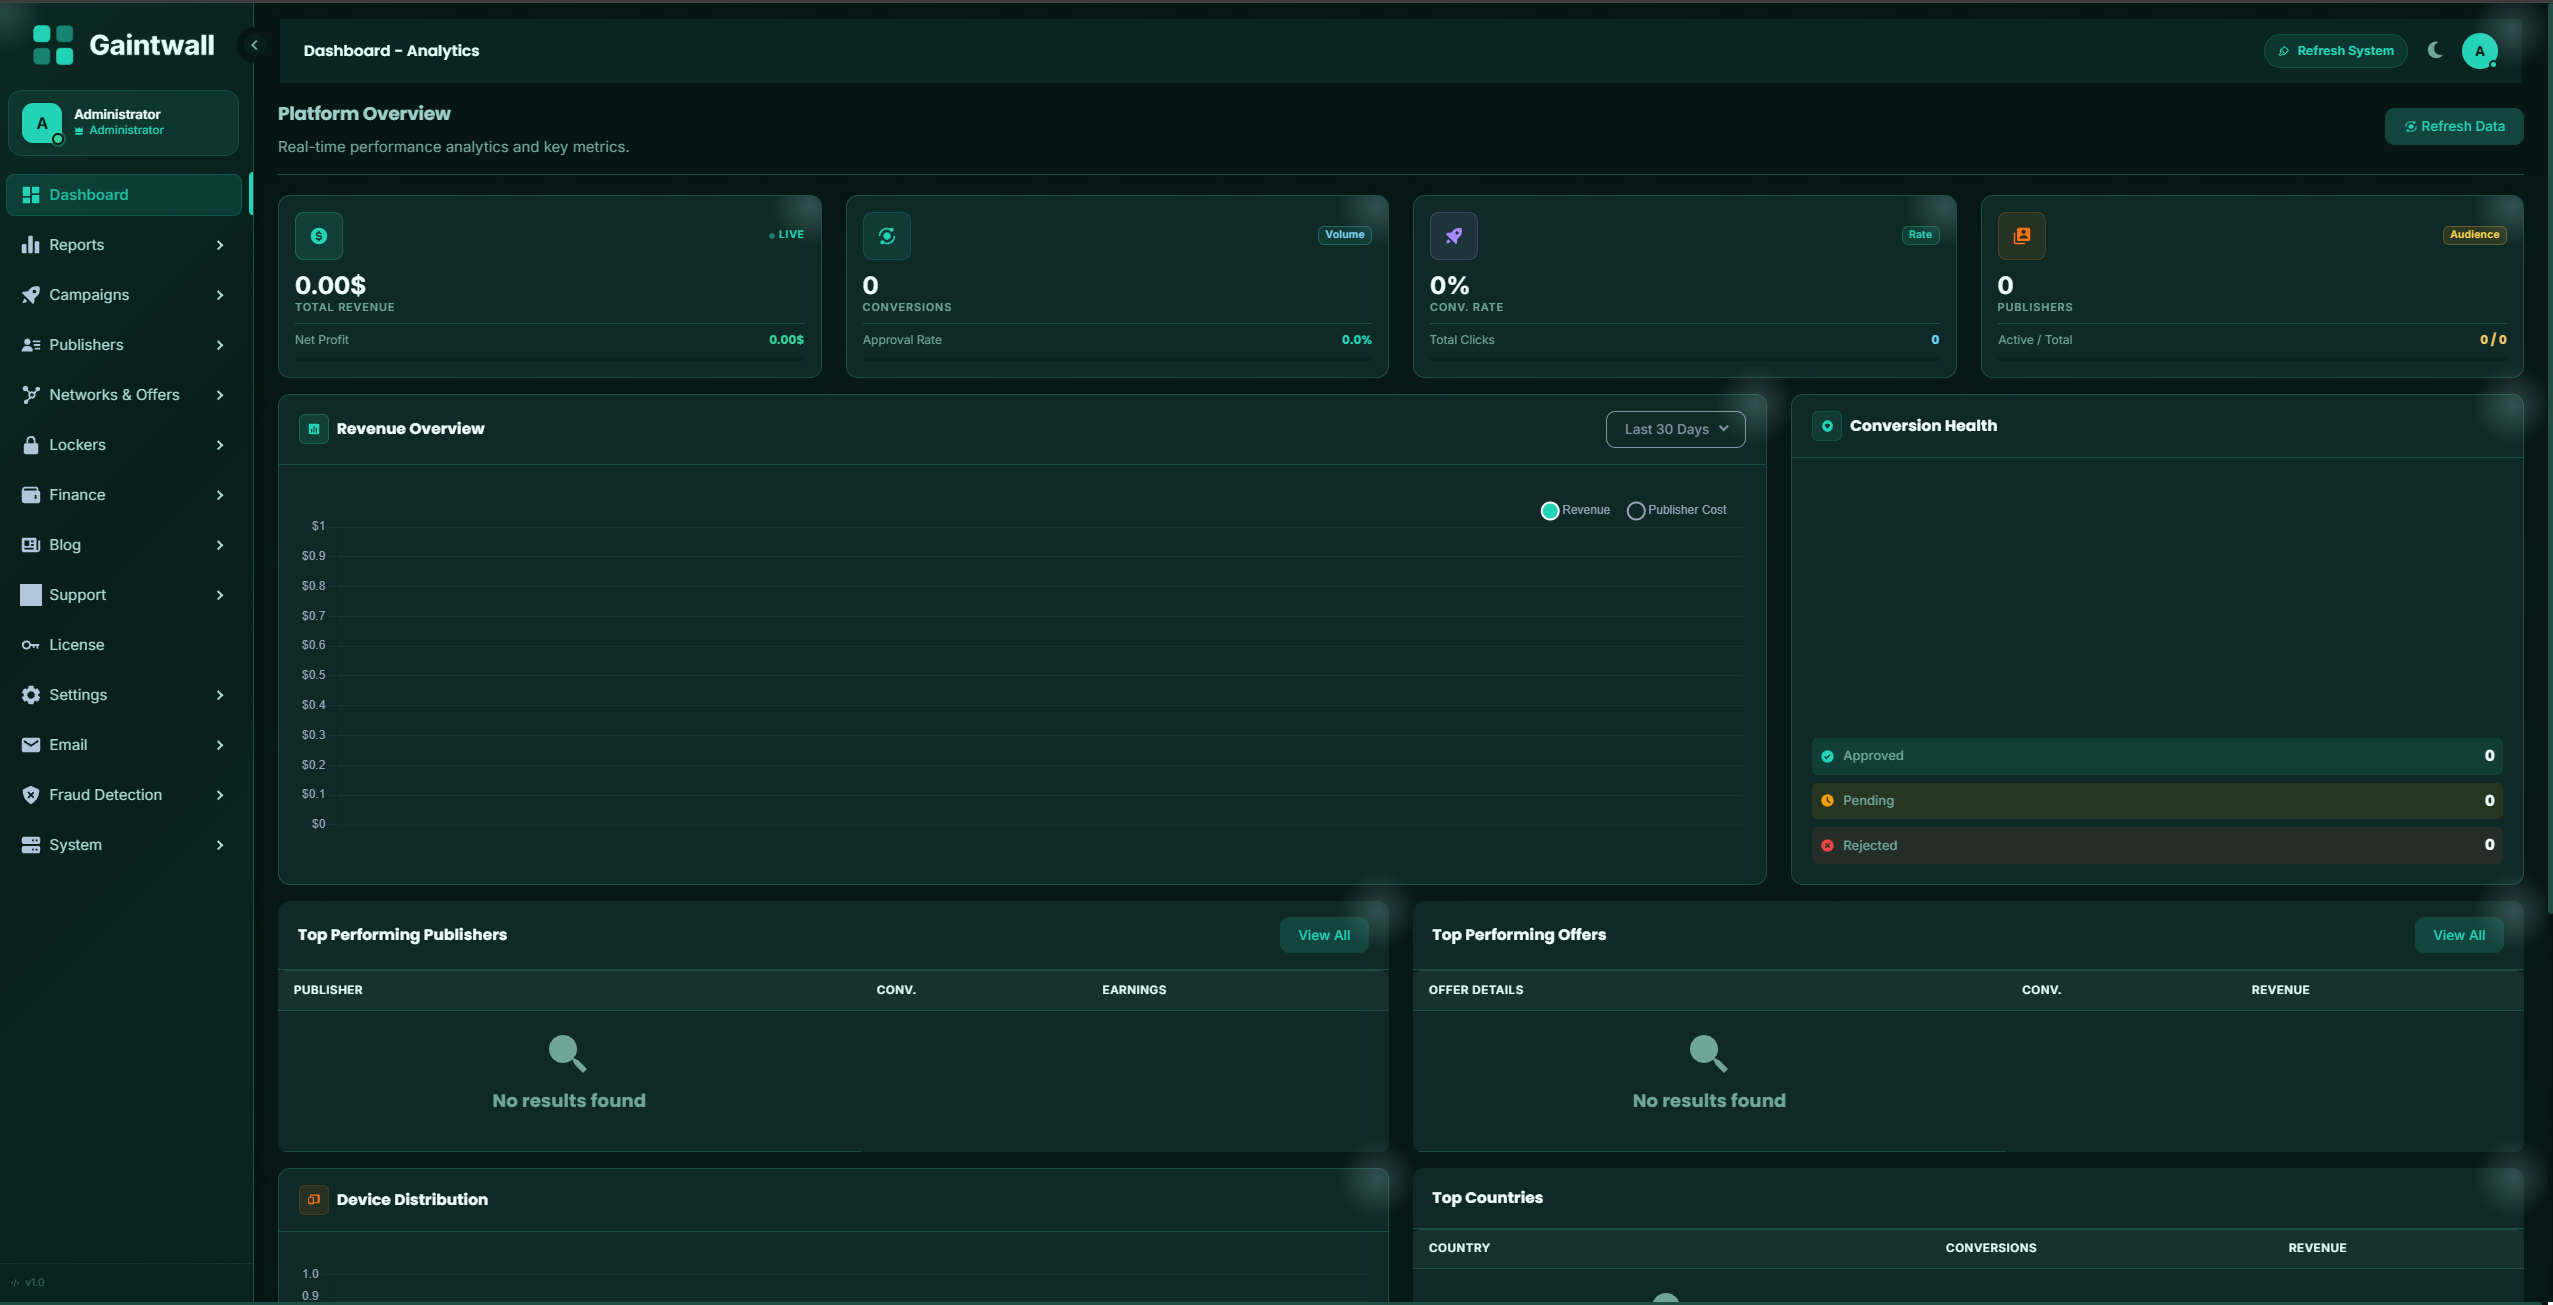Open the Last 30 Days dropdown
2553x1305 pixels.
[1674, 428]
